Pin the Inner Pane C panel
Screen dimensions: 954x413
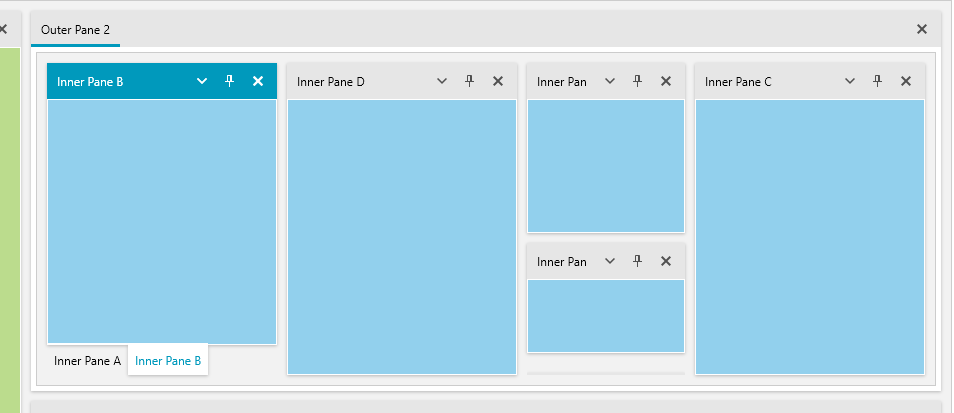pyautogui.click(x=878, y=81)
